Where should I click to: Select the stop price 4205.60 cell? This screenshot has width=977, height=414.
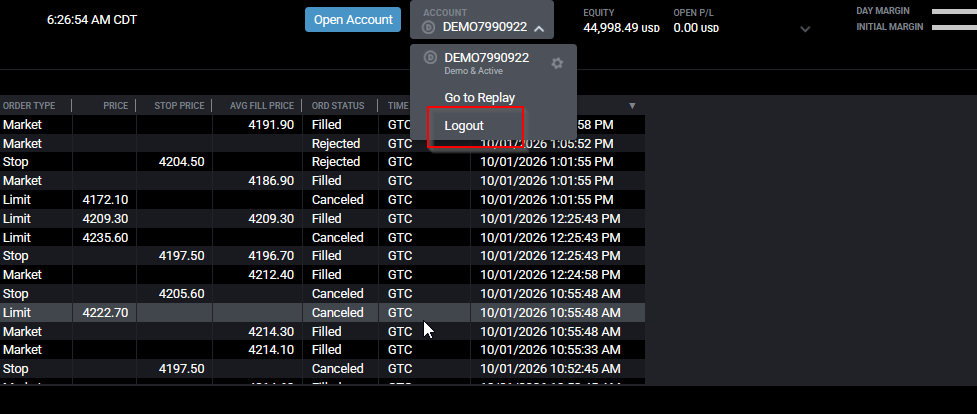pos(181,294)
